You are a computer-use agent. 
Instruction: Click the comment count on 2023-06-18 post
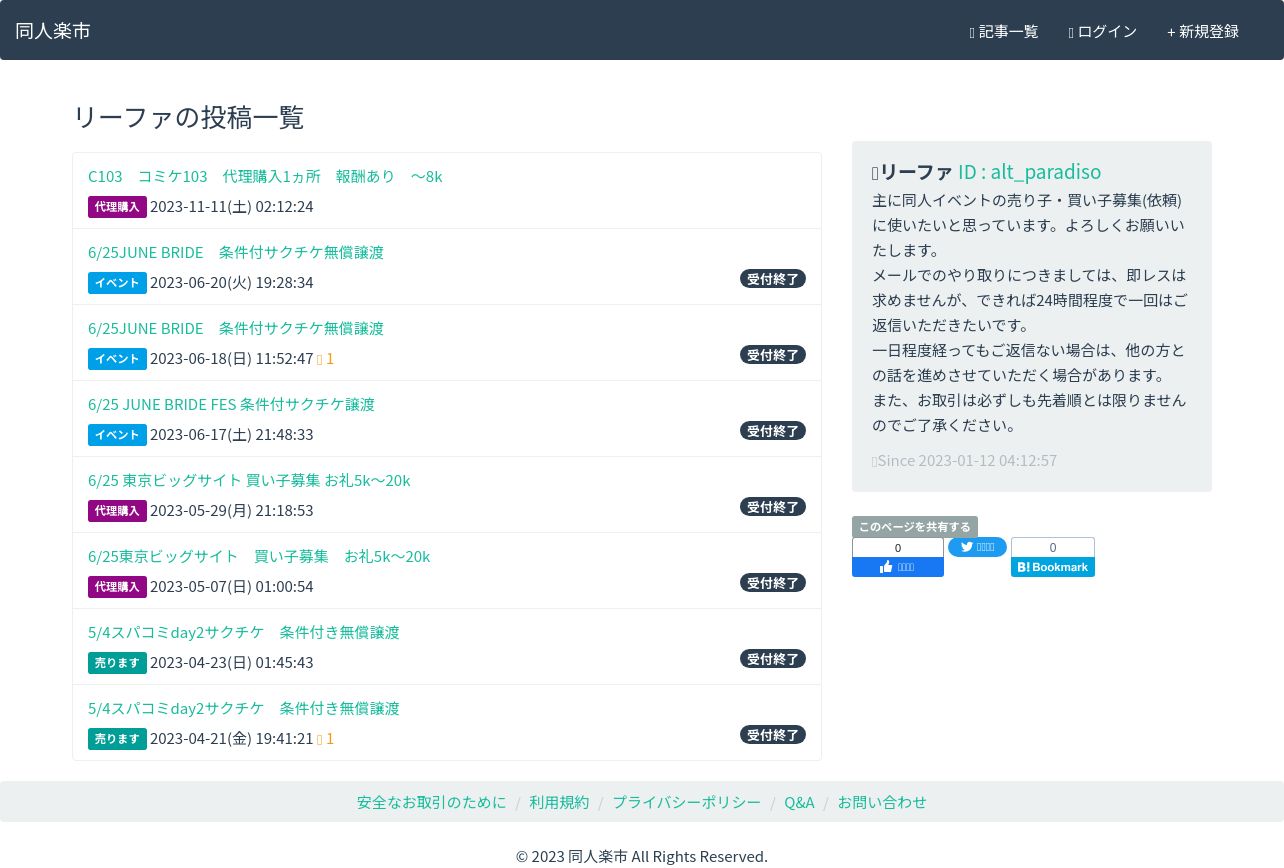point(325,359)
